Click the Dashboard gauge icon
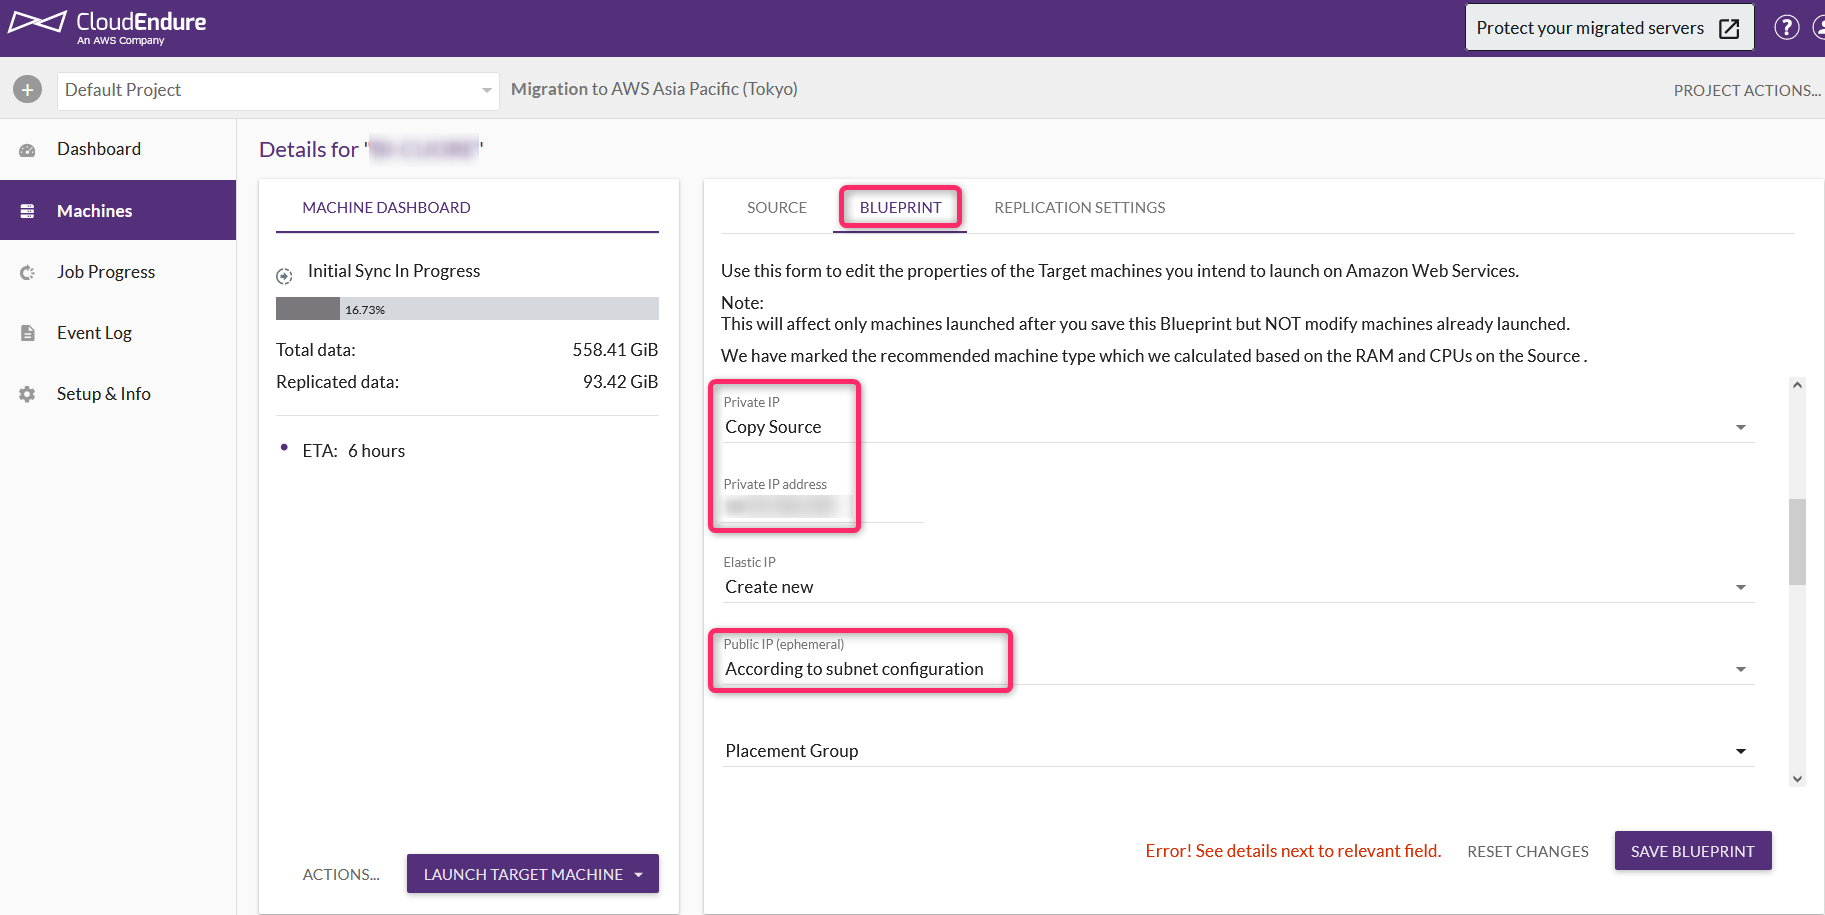This screenshot has height=915, width=1825. coord(27,150)
